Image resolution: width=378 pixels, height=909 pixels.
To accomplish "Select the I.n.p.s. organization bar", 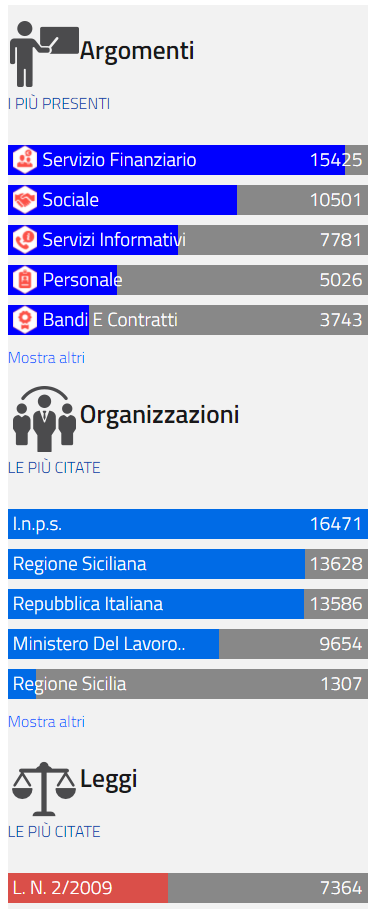I will [188, 524].
